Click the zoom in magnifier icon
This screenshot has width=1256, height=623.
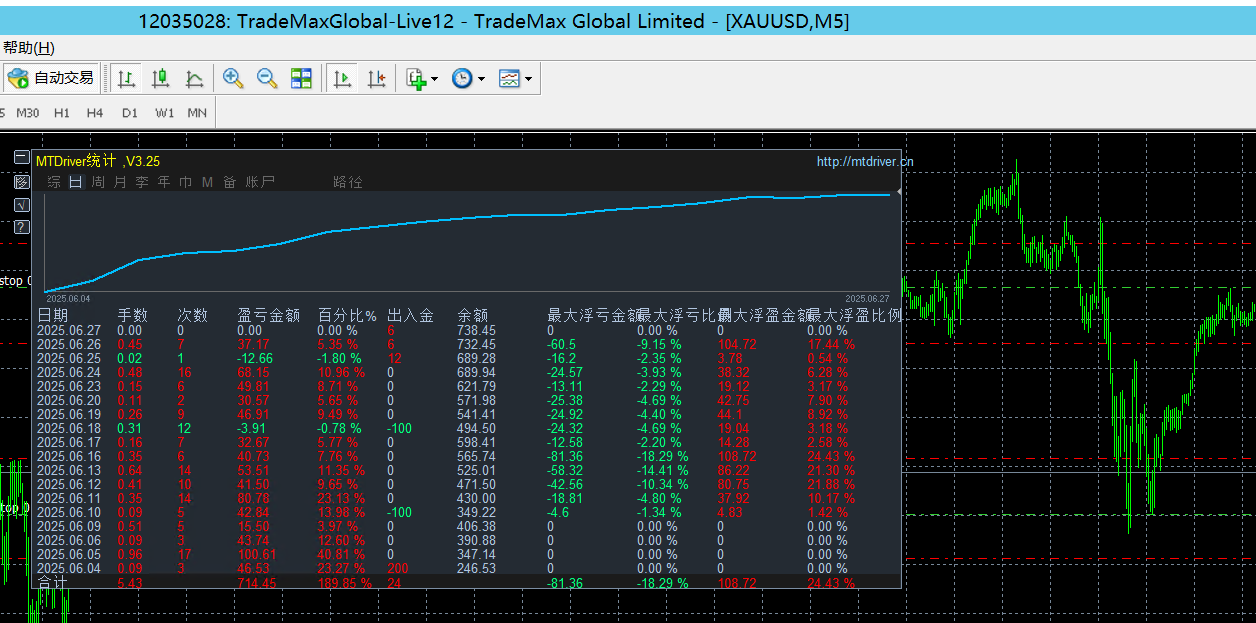click(x=233, y=78)
